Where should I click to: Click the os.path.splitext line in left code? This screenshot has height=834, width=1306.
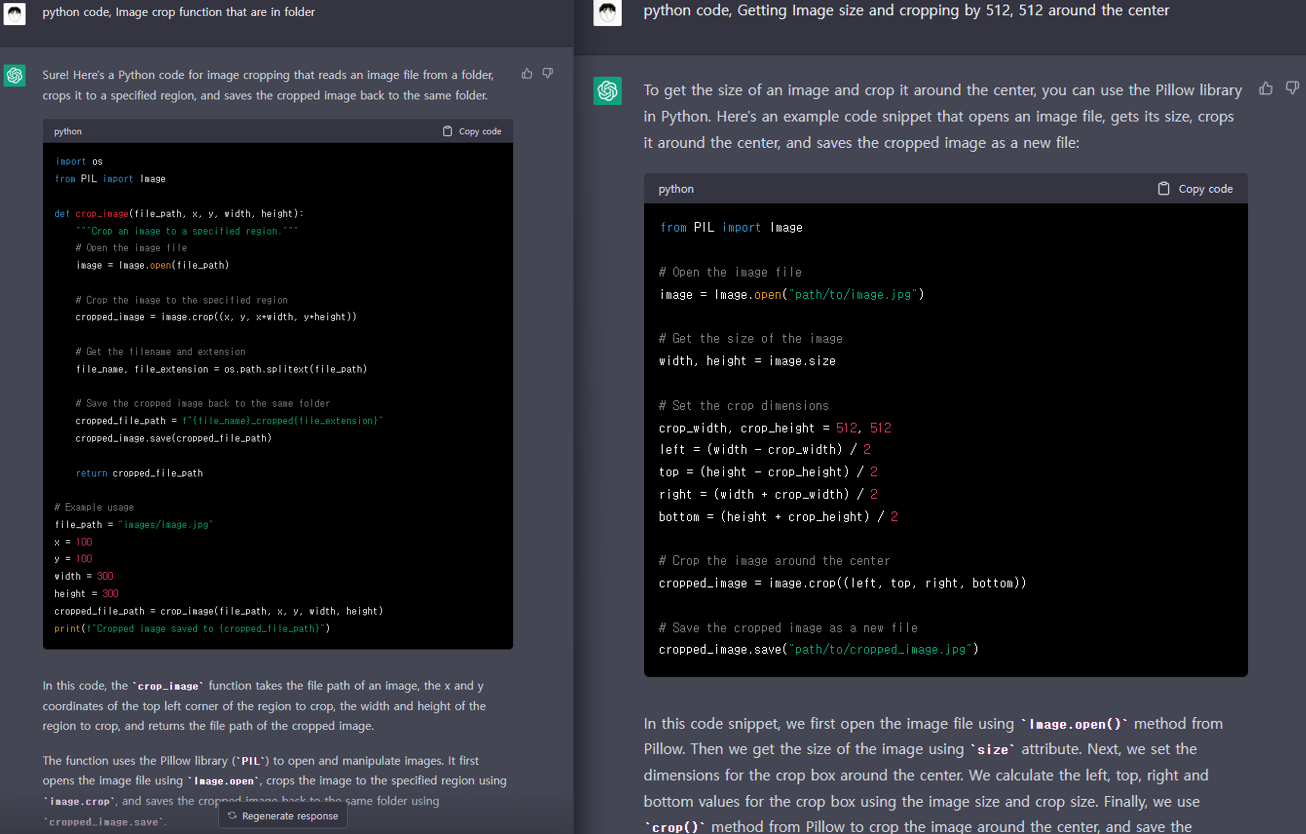tap(221, 369)
